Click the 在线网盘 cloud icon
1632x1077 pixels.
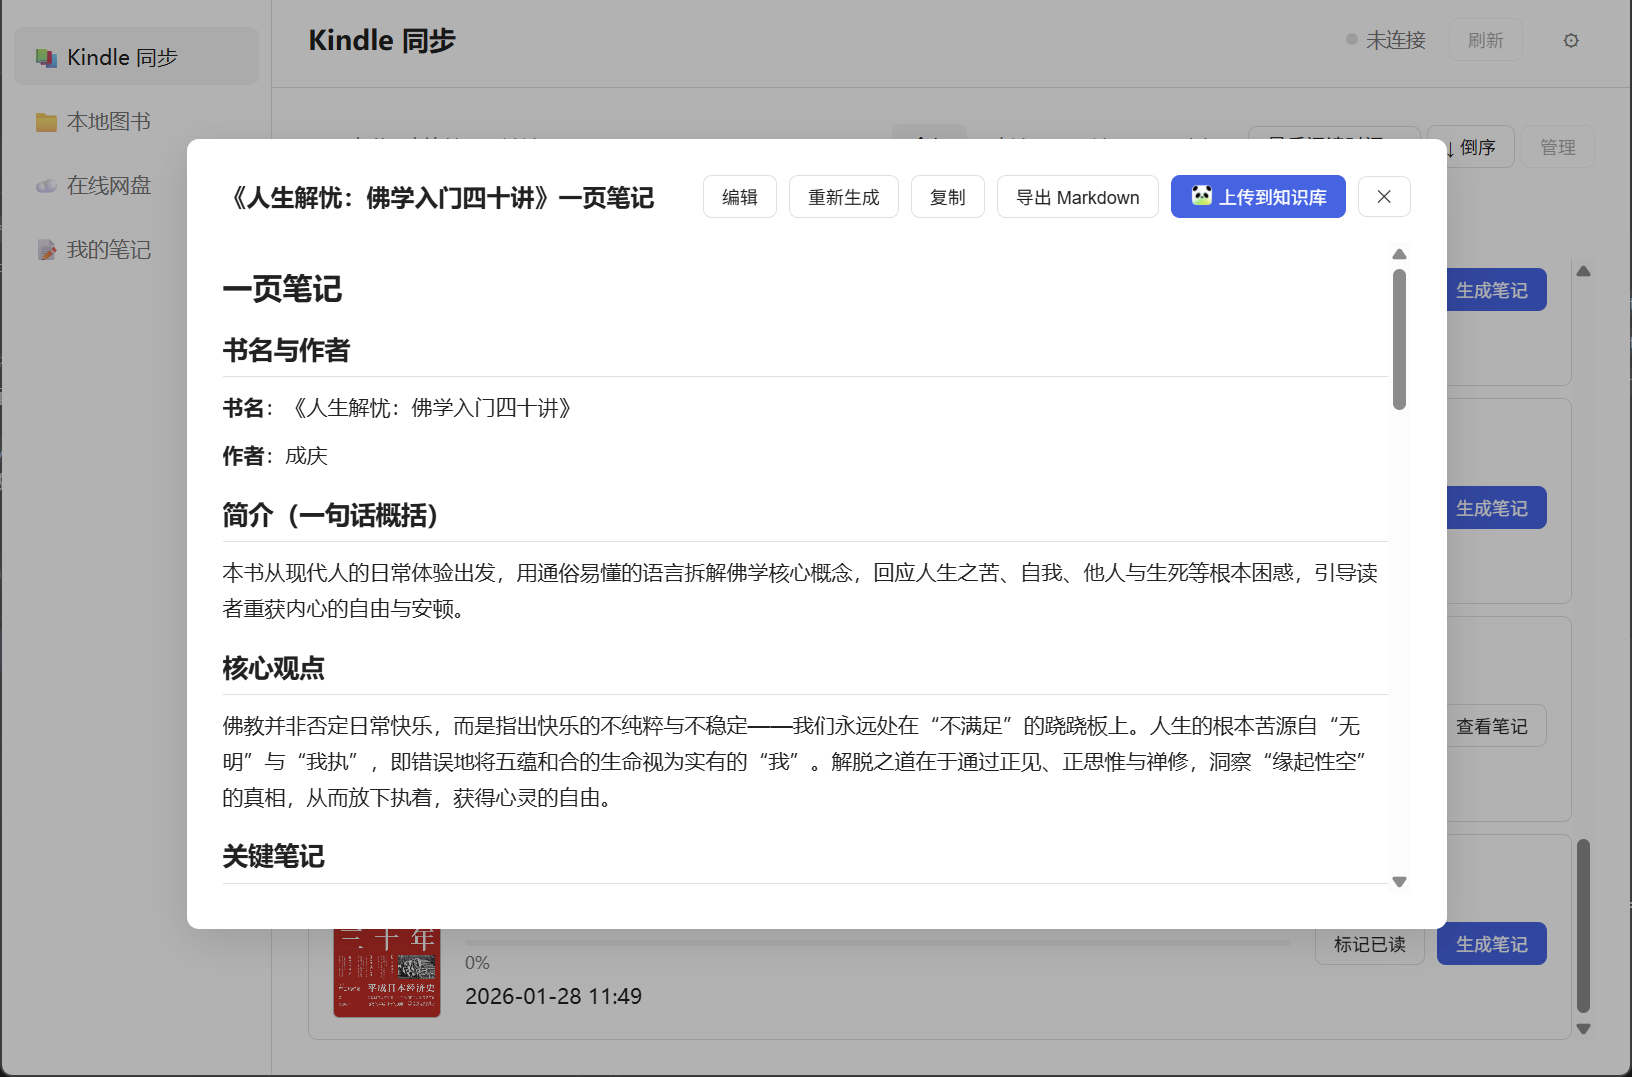click(46, 186)
